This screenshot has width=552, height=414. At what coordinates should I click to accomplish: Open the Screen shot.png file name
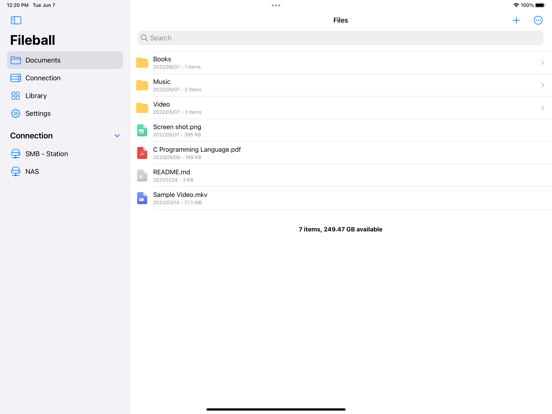pos(177,127)
